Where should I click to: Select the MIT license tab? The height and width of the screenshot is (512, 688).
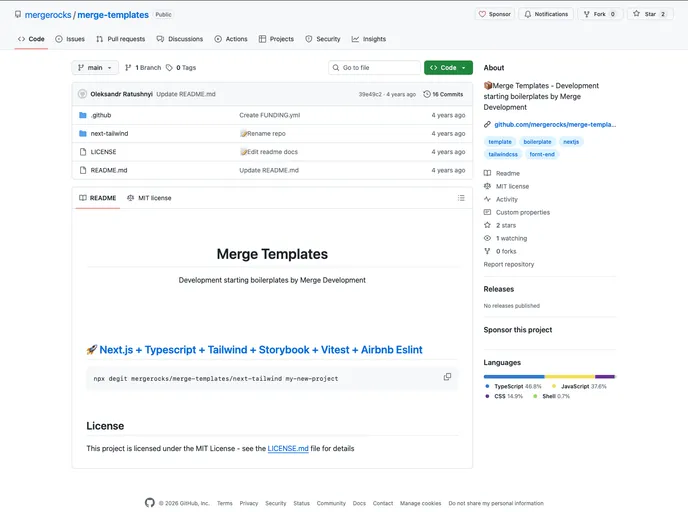tap(149, 198)
